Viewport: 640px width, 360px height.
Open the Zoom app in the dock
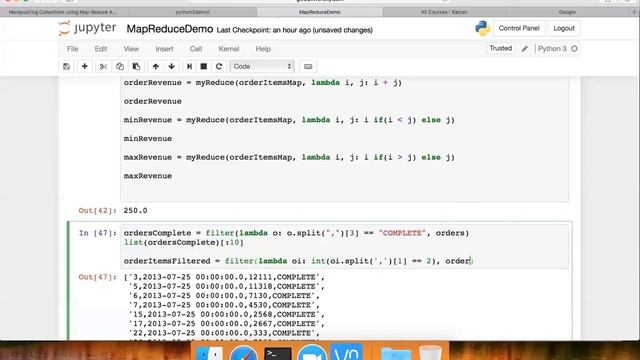coord(312,353)
